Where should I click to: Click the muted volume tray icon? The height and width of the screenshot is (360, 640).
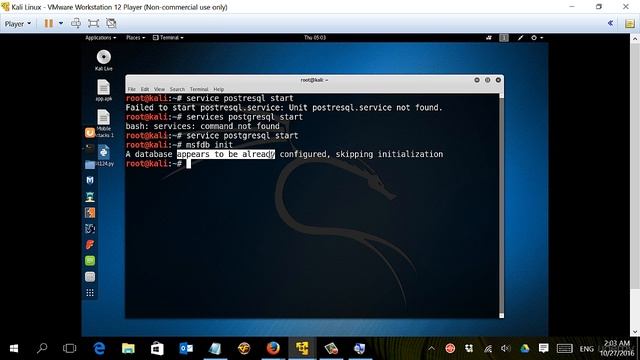pos(506,348)
